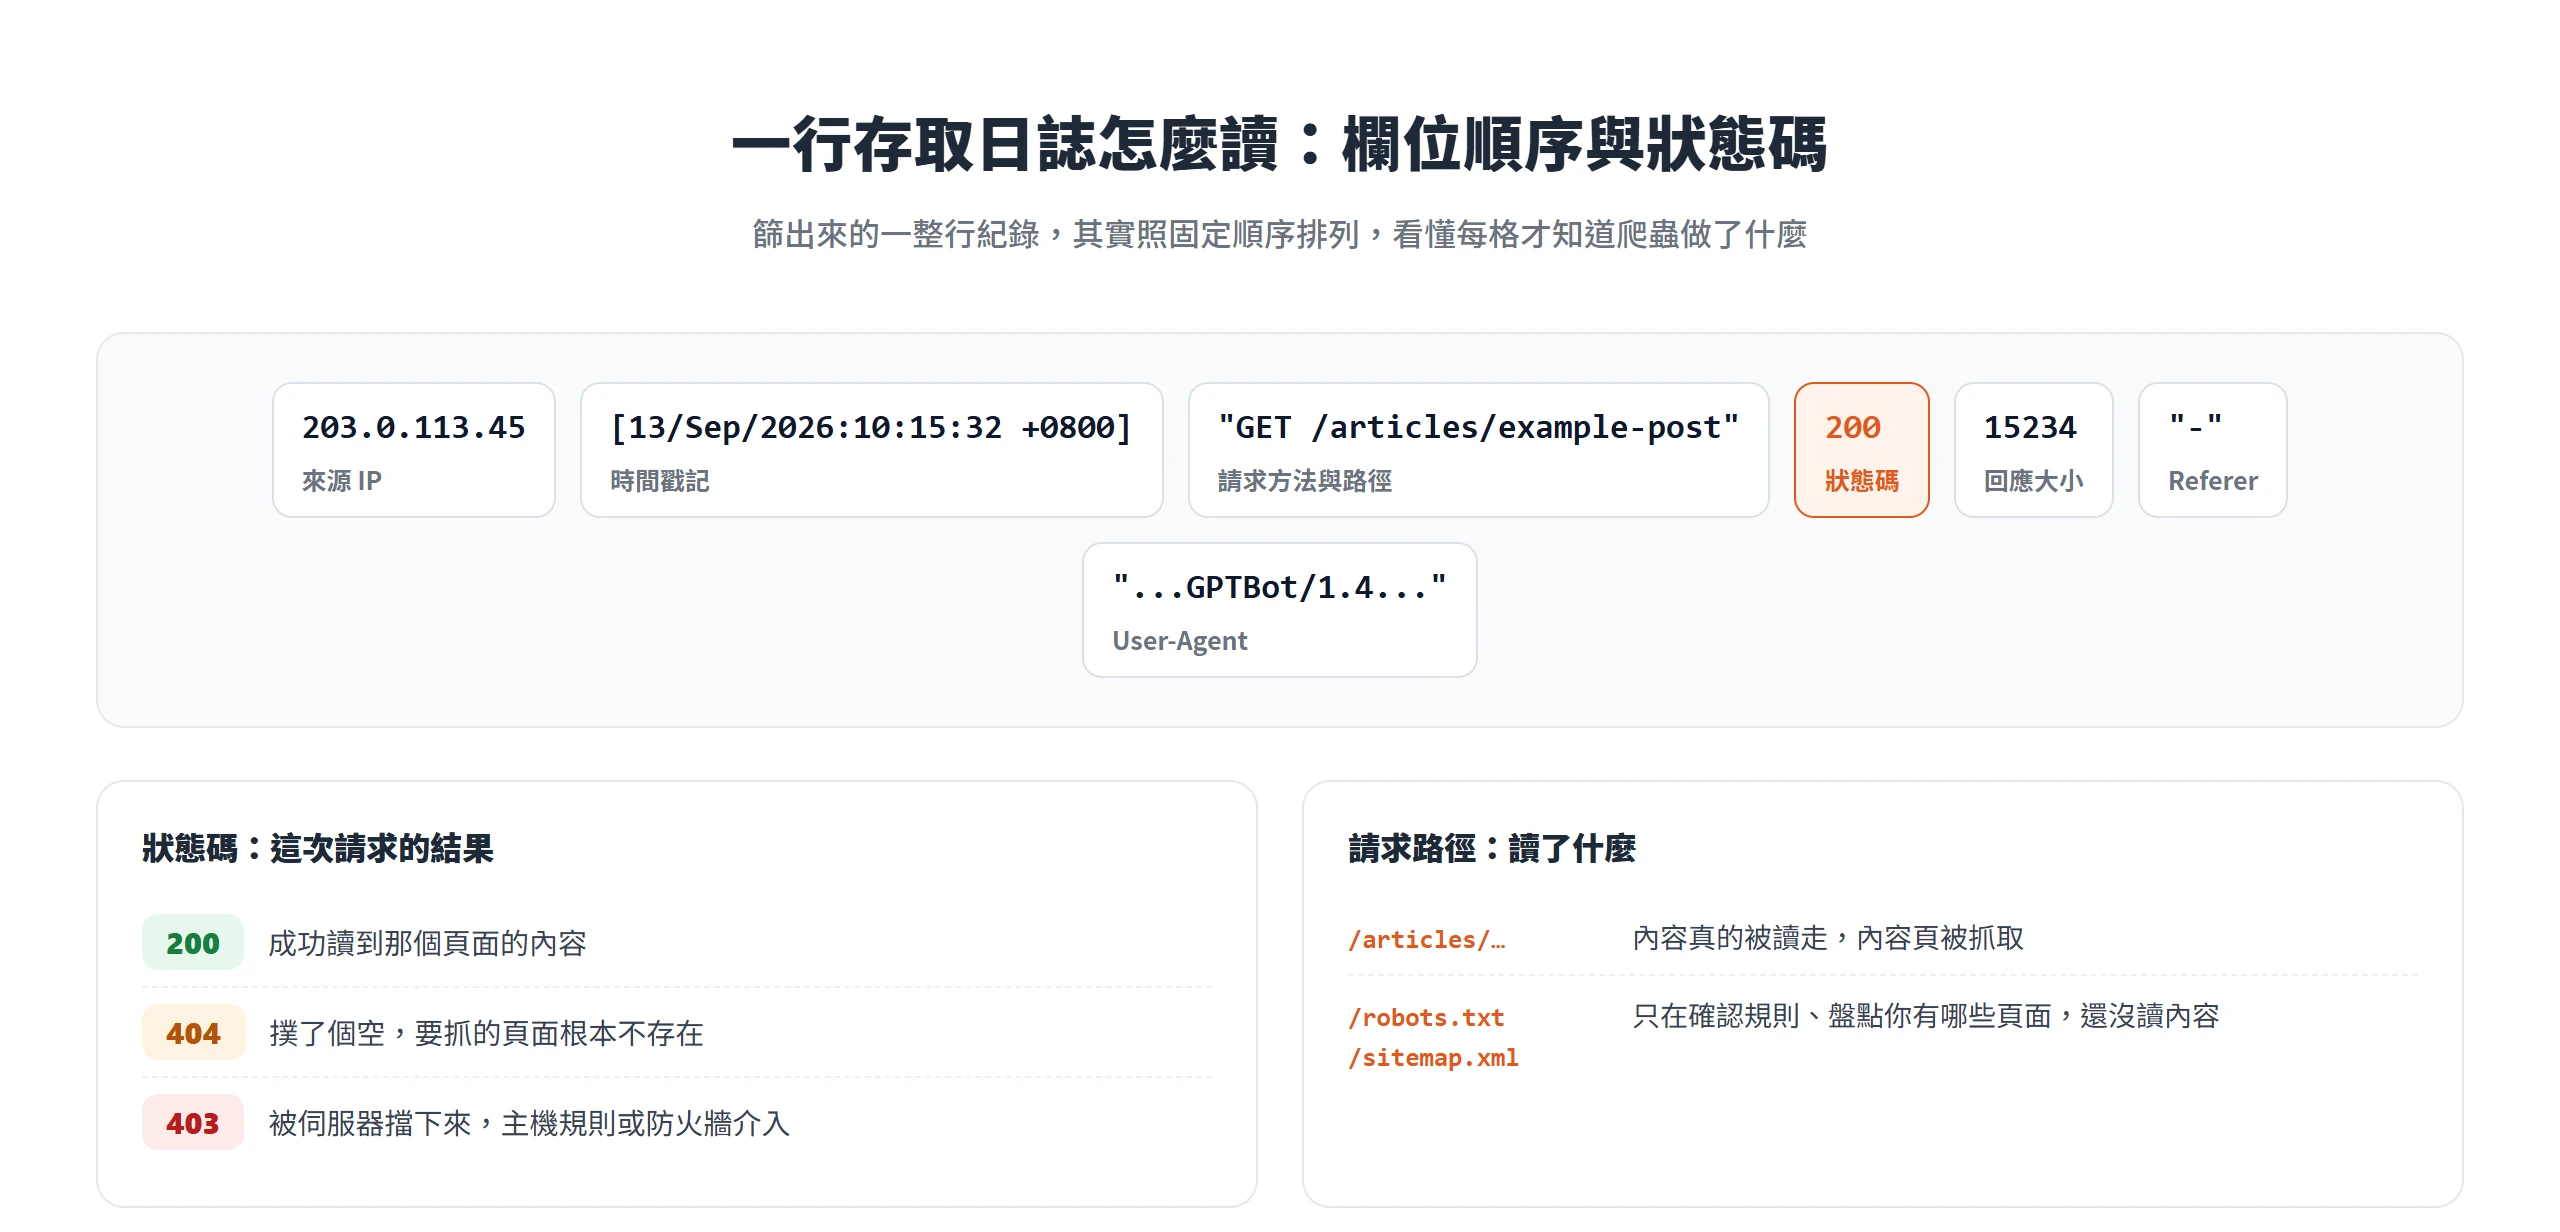Screen dimensions: 2560x1232
Task: Select text 撲了個空，要抓的頁面根本不存在
Action: pos(486,1033)
